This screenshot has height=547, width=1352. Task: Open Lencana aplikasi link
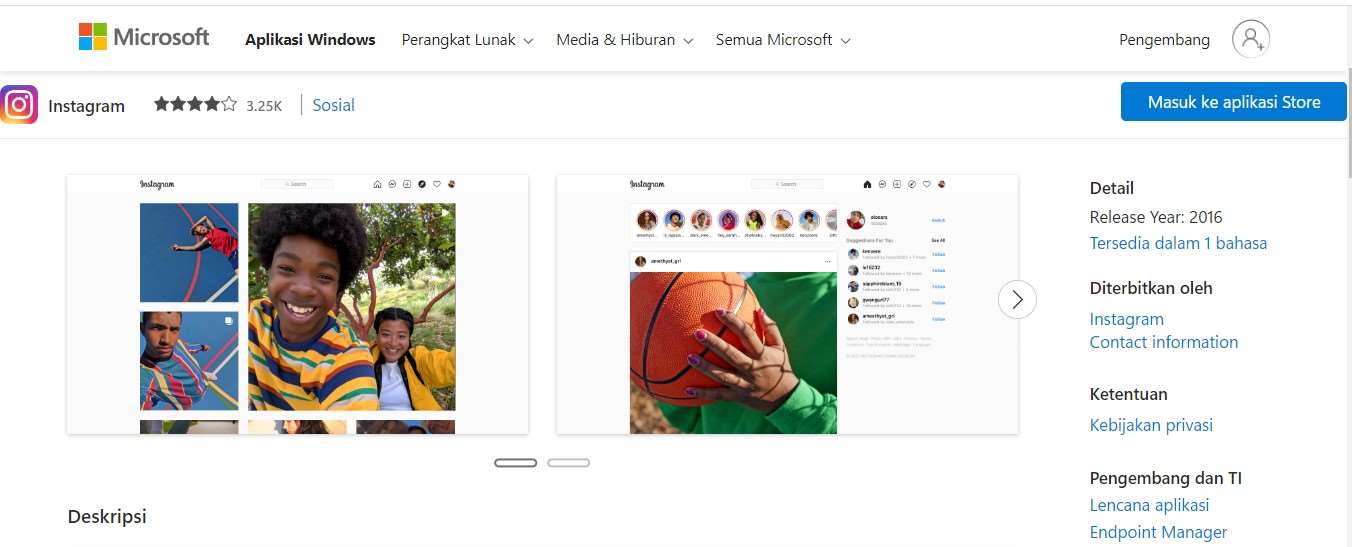[x=1149, y=505]
